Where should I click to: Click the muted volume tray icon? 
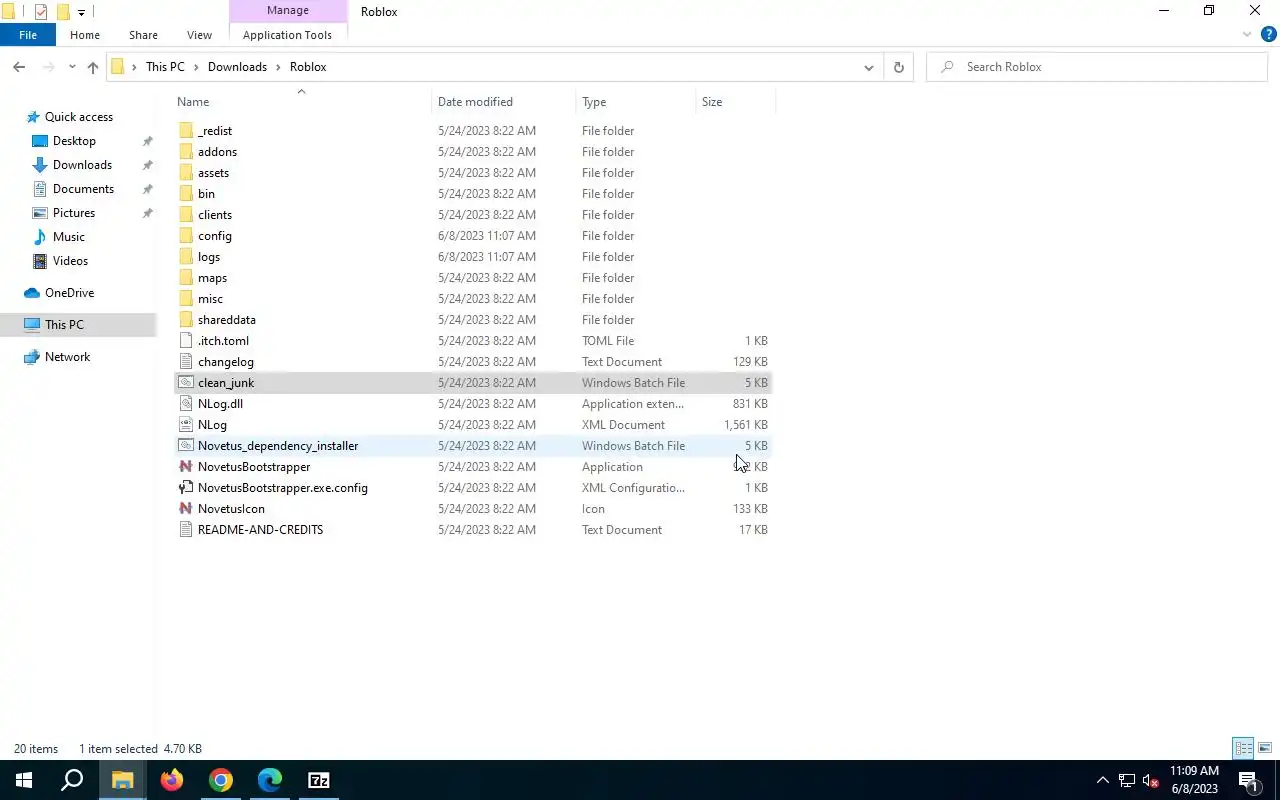pyautogui.click(x=1150, y=780)
